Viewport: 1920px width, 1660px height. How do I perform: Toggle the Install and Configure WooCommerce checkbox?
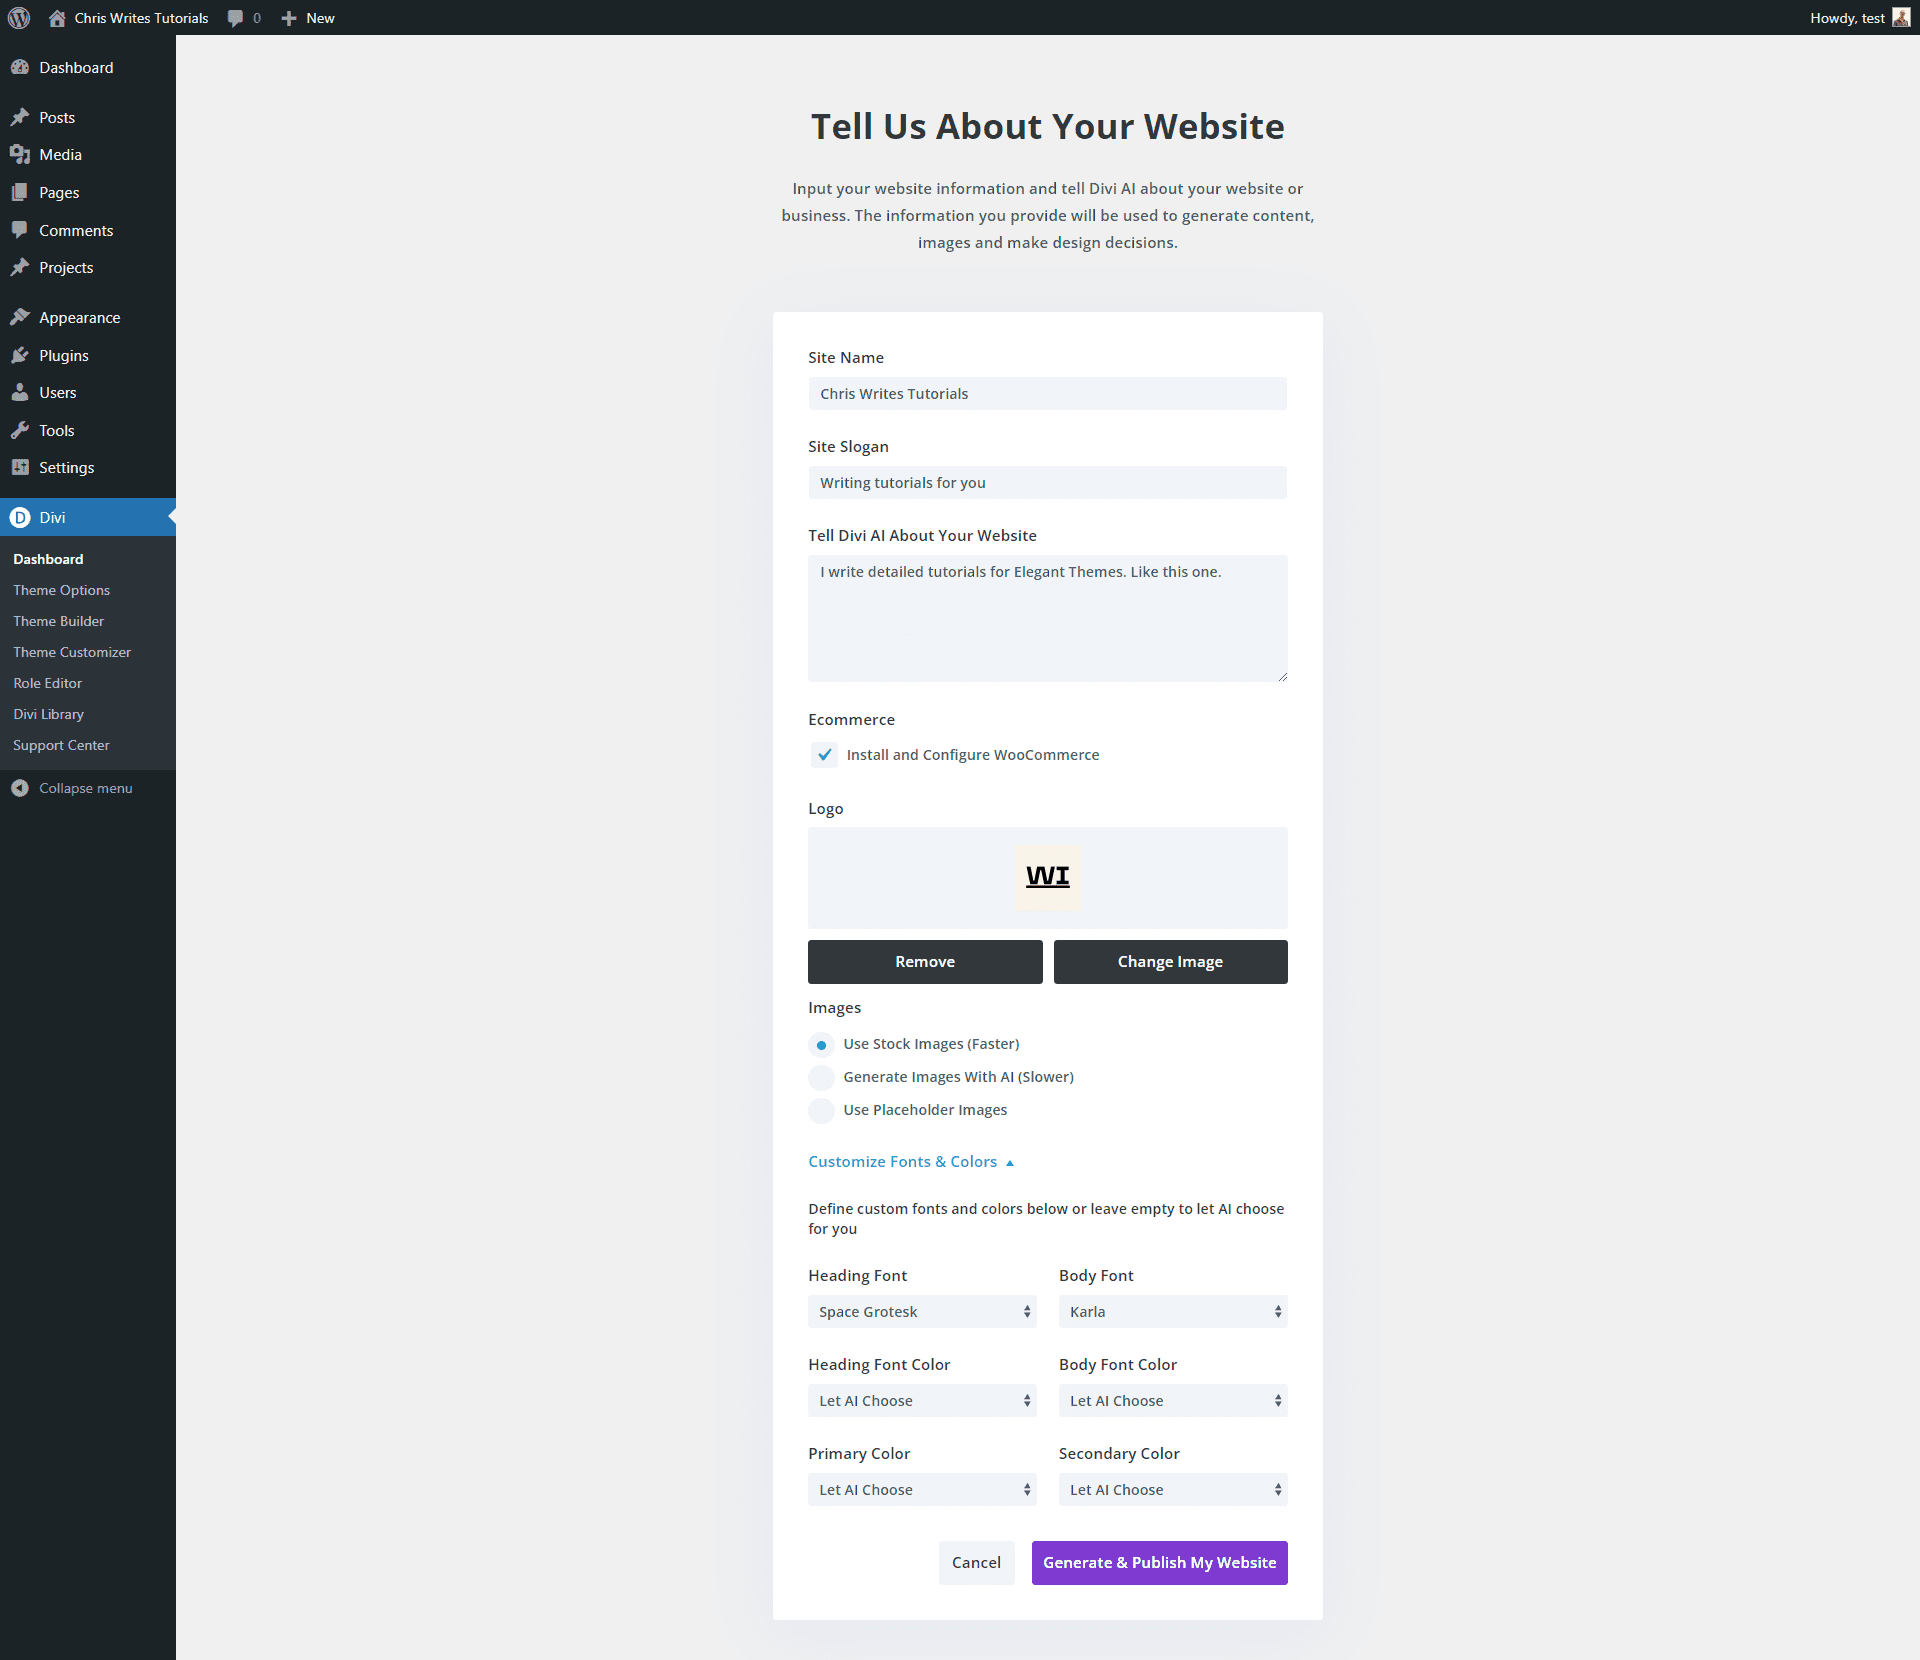point(823,754)
